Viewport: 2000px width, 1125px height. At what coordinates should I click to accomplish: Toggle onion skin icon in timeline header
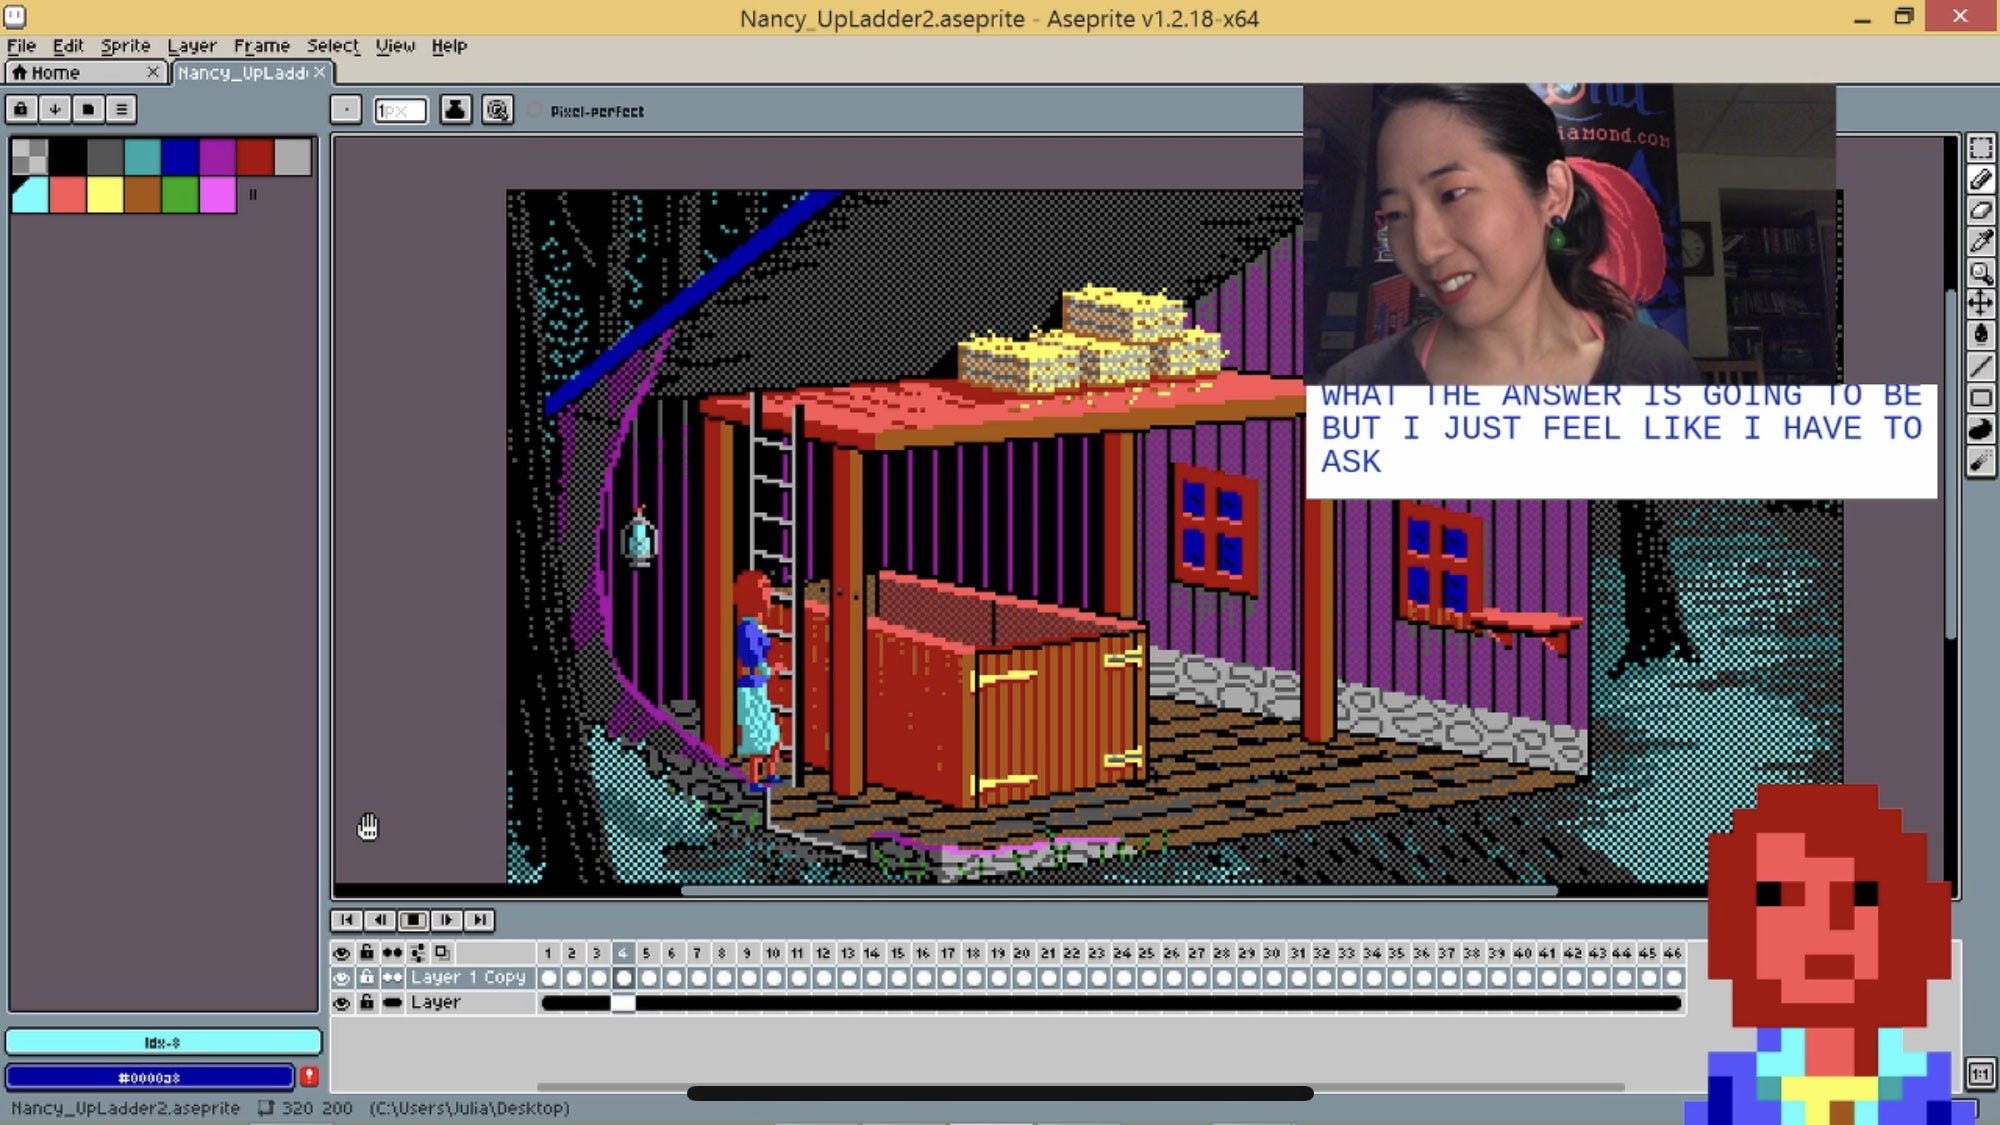(442, 953)
